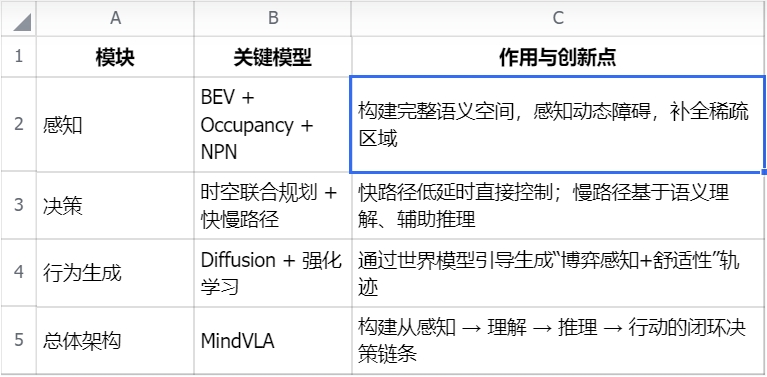Select the 时空联合规划 + 快慢路径 cell
The height and width of the screenshot is (377, 767).
pos(273,205)
